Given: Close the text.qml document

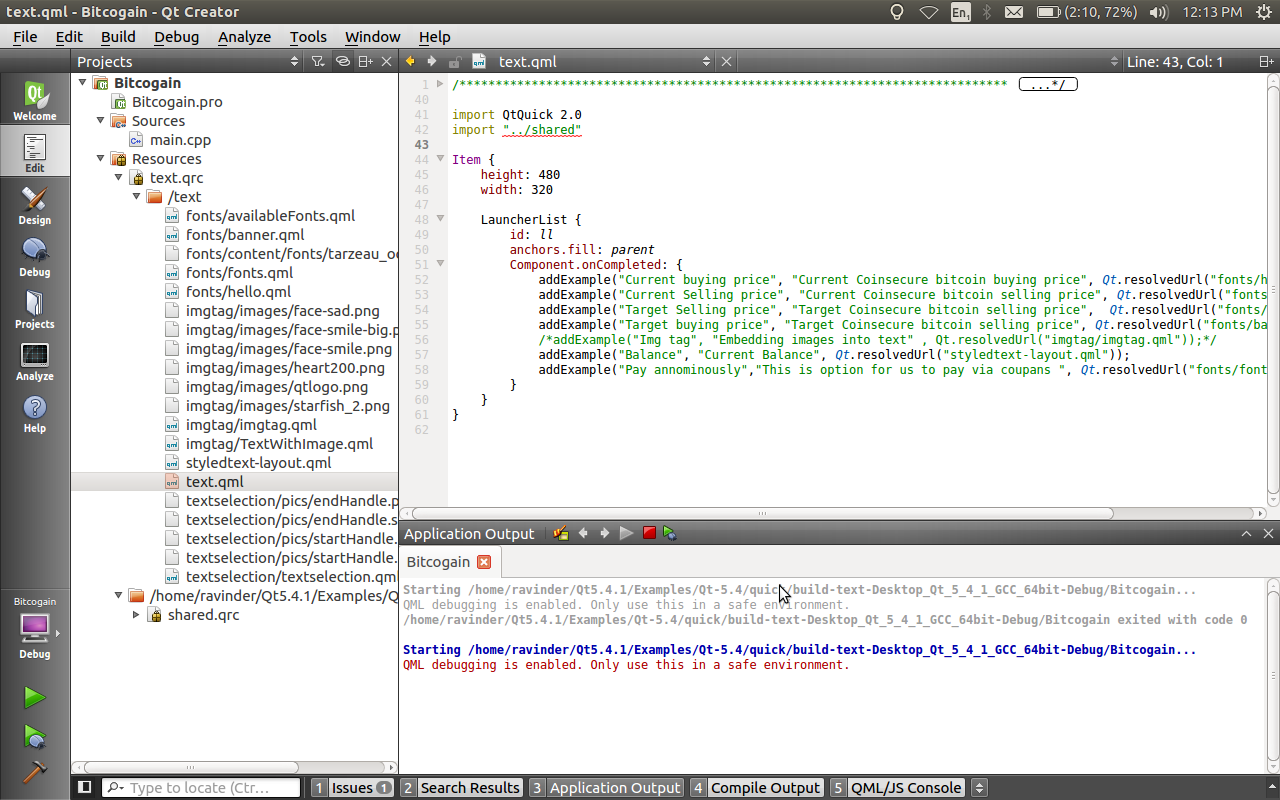Looking at the screenshot, I should click(x=727, y=62).
